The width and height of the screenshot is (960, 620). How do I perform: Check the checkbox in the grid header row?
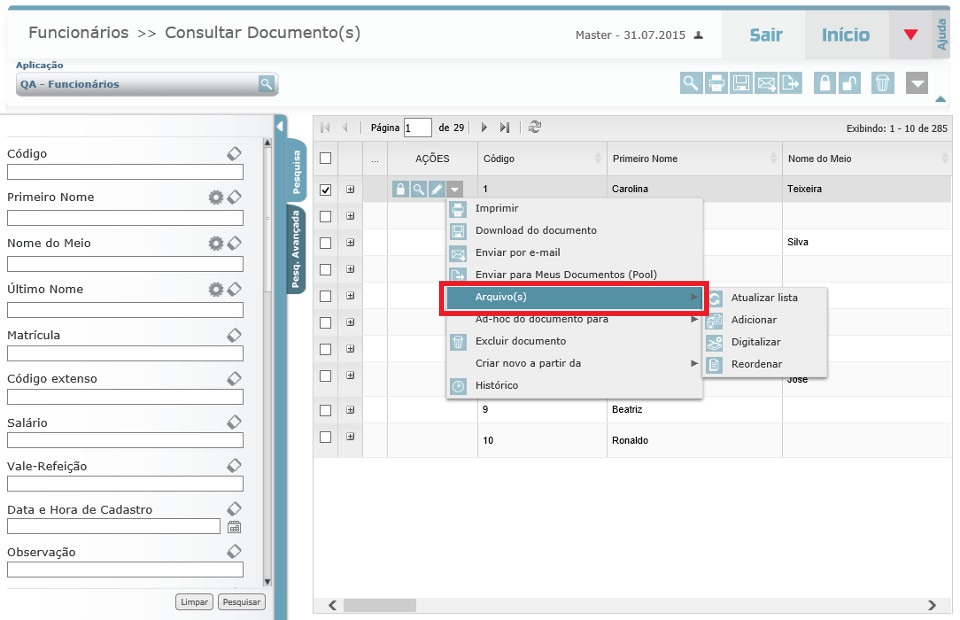325,159
